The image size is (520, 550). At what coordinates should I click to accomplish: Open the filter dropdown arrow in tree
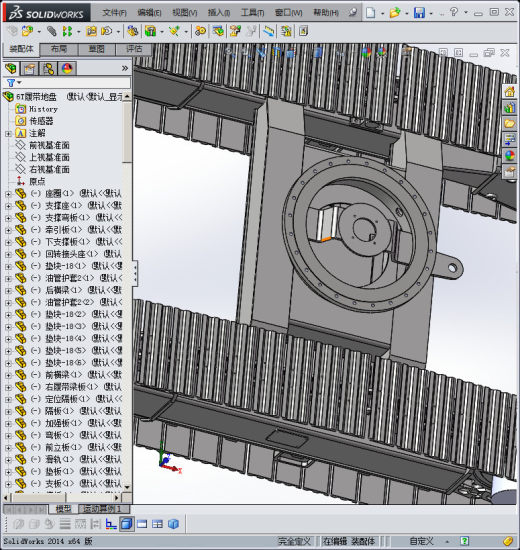[20, 82]
